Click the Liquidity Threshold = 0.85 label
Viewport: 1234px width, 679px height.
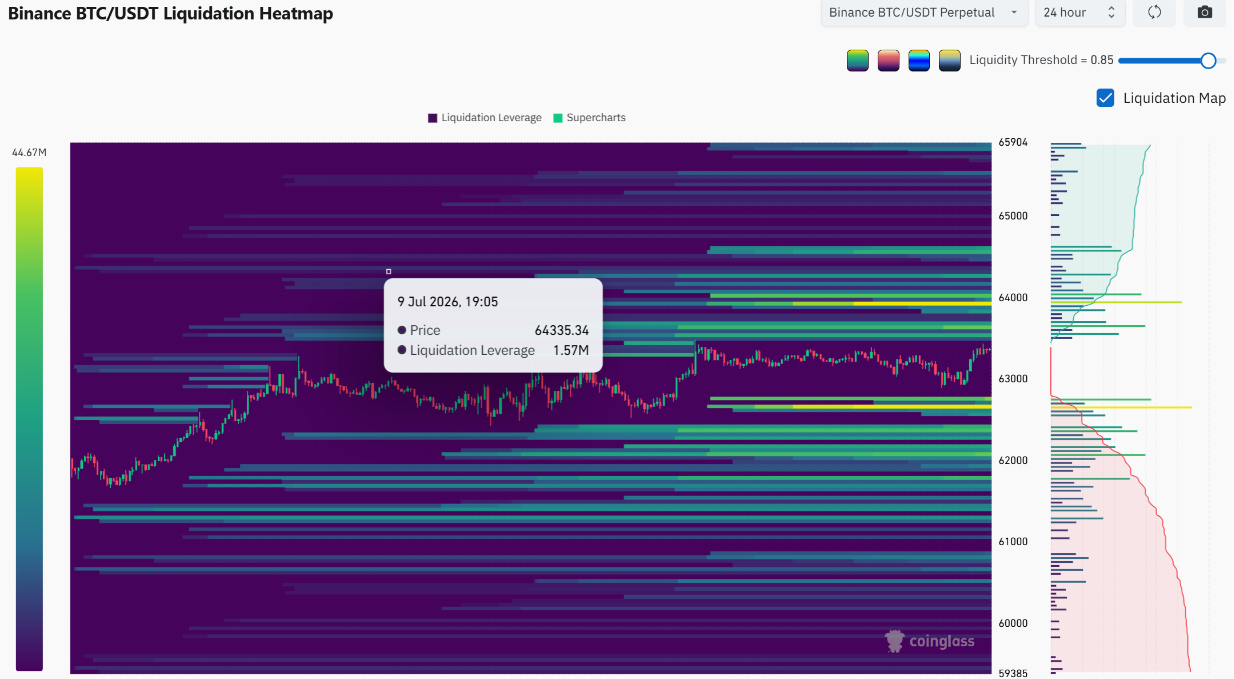click(x=1041, y=60)
